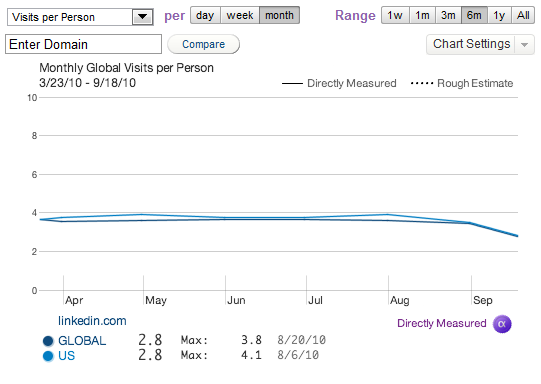Set range to 1m

tap(422, 15)
